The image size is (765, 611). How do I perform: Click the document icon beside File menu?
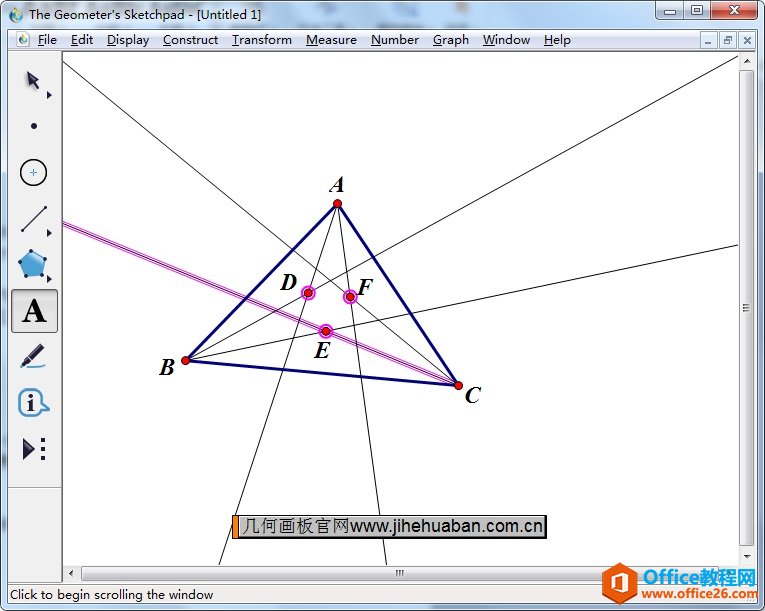tap(22, 40)
